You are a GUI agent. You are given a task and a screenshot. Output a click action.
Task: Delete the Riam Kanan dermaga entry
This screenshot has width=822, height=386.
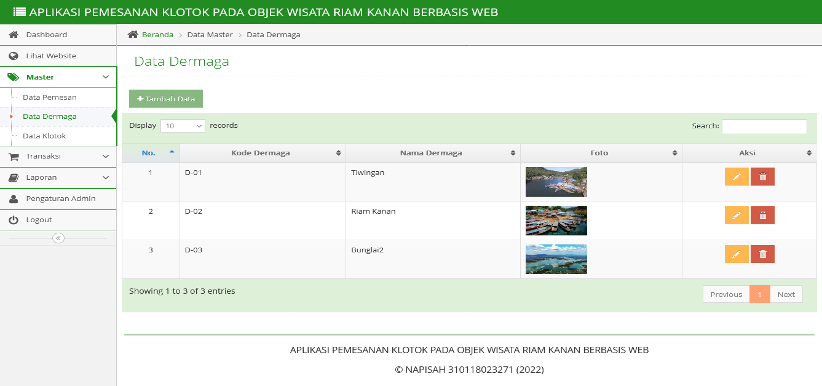[763, 215]
